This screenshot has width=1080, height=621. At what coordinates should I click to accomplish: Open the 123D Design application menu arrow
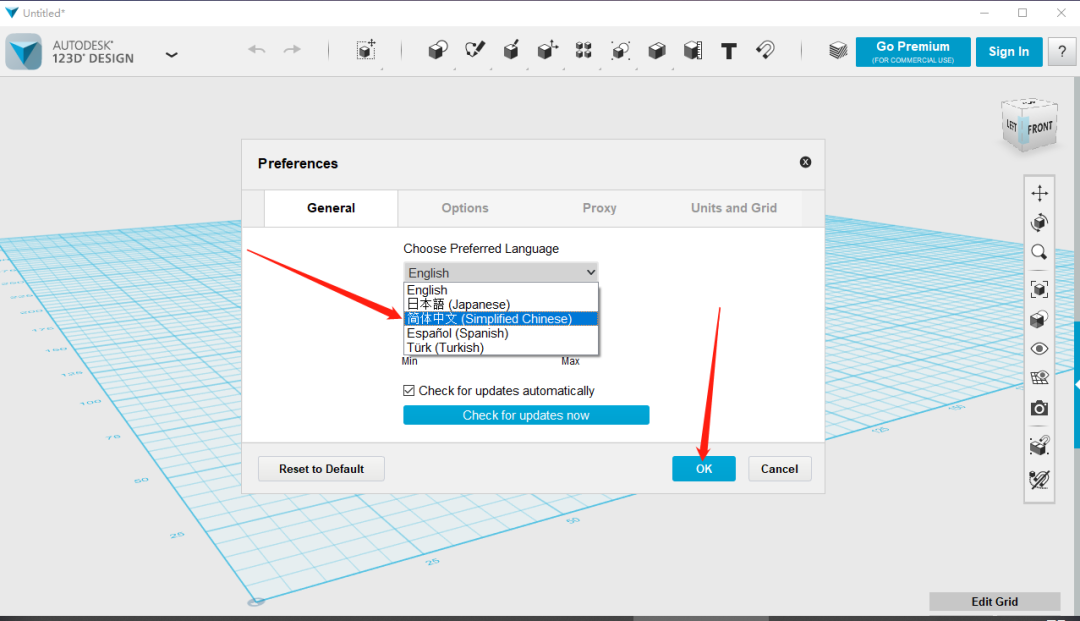171,54
